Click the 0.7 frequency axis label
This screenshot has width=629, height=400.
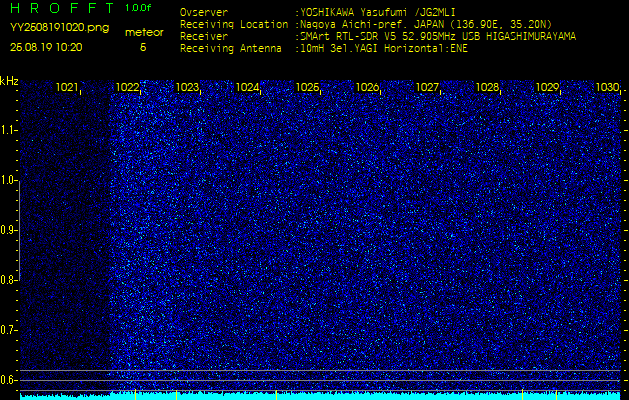pos(7,330)
